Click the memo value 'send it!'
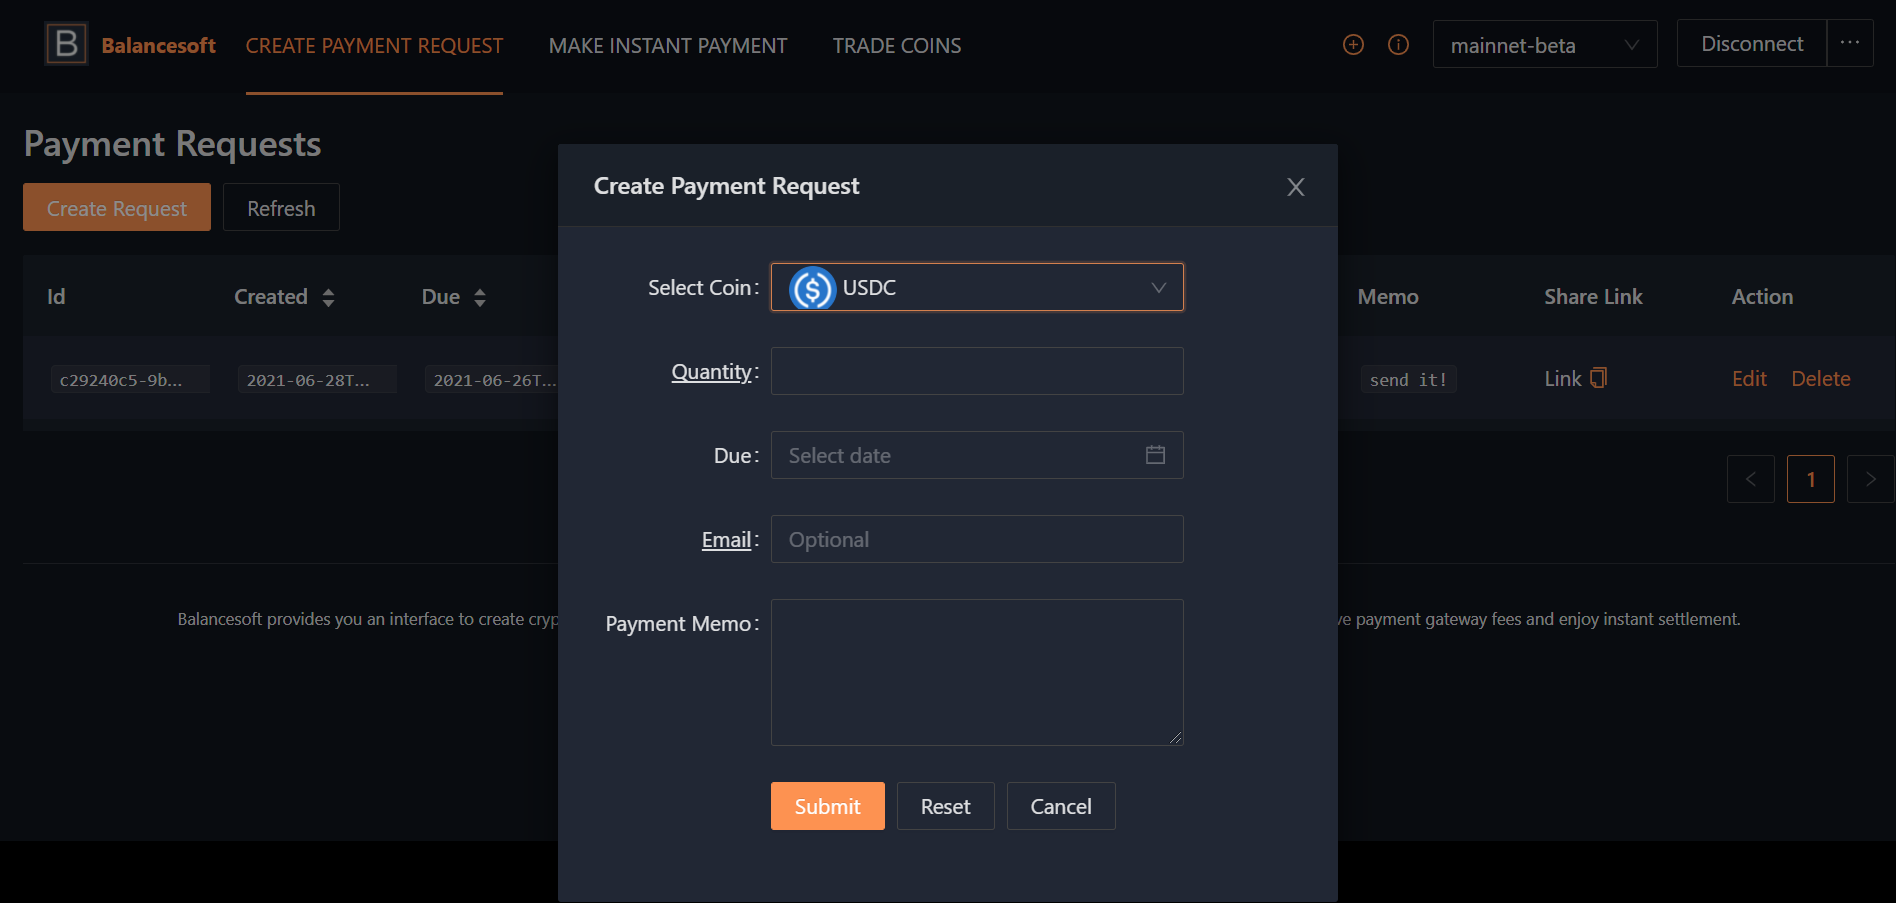This screenshot has height=903, width=1896. pos(1408,380)
